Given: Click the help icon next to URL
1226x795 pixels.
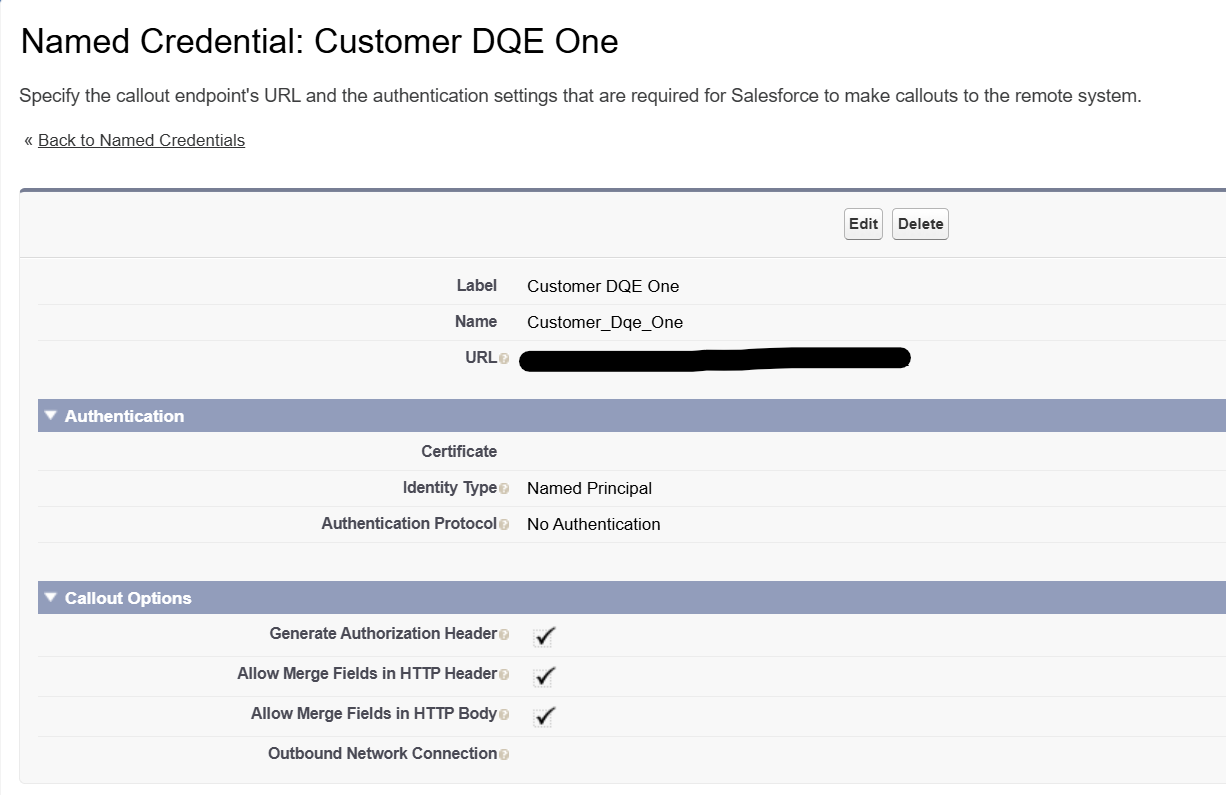Looking at the screenshot, I should click(504, 359).
